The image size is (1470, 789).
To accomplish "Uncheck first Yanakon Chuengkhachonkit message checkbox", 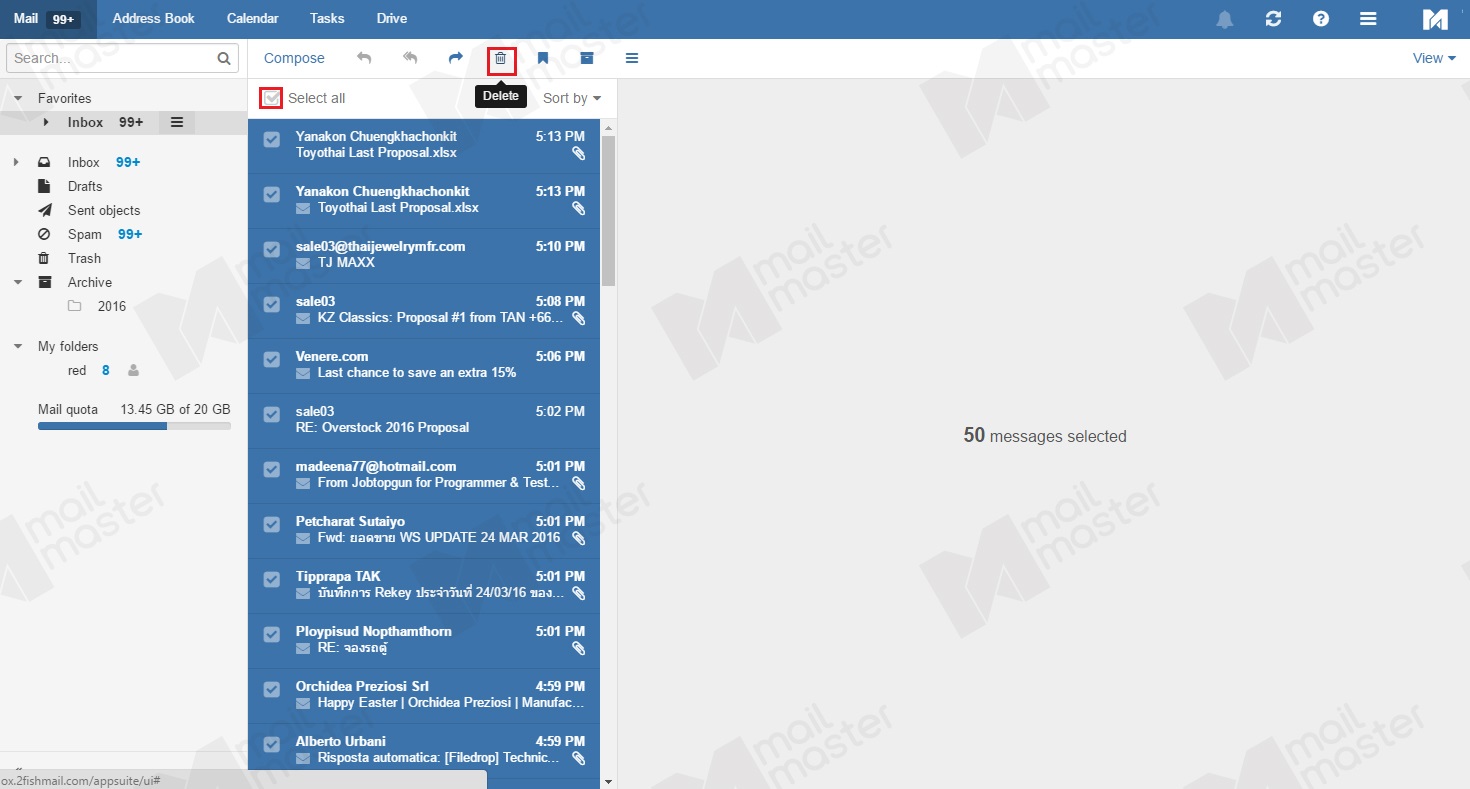I will (271, 140).
